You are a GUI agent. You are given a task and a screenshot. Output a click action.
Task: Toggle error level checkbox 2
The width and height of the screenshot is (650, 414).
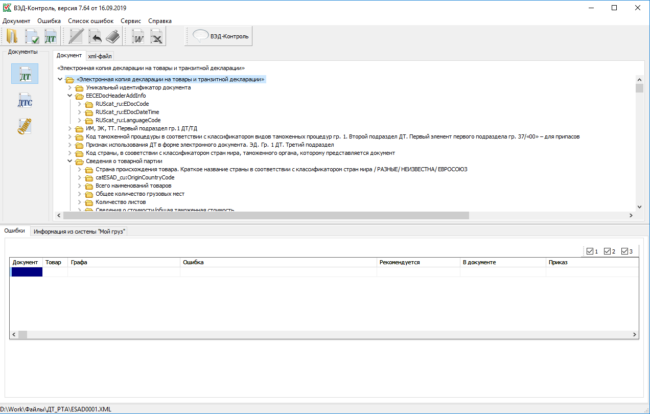coord(609,251)
